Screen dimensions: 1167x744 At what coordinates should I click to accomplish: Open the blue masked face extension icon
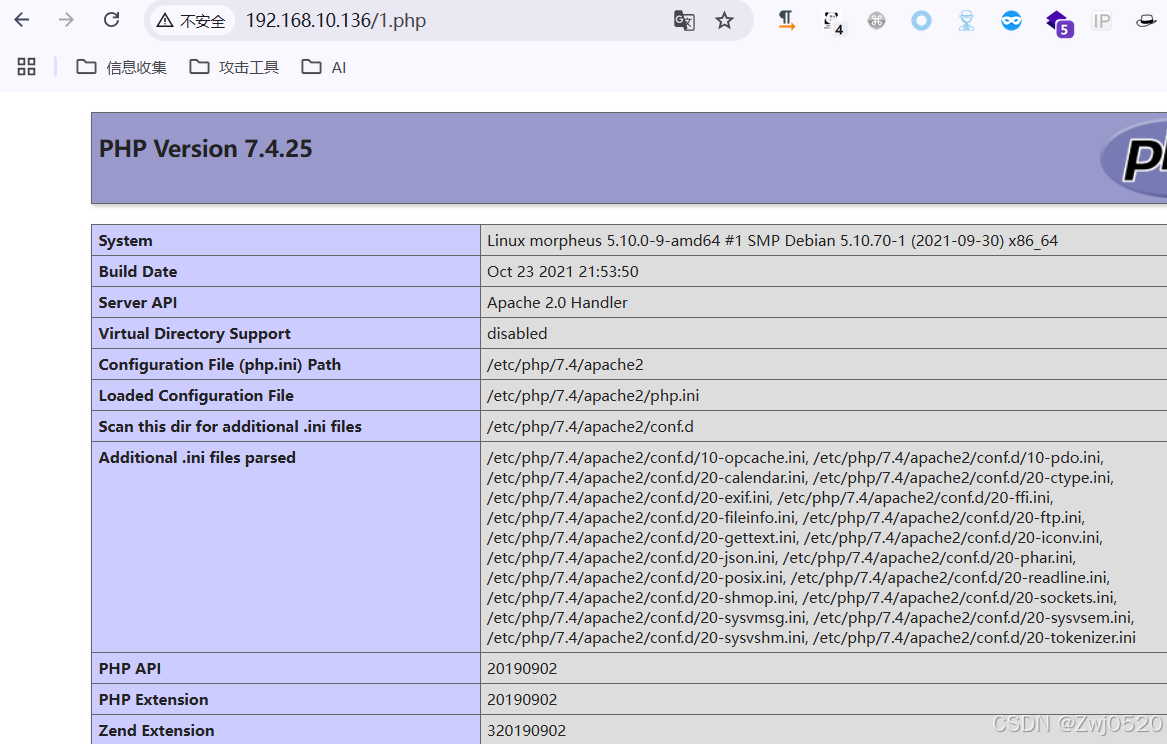click(1011, 21)
